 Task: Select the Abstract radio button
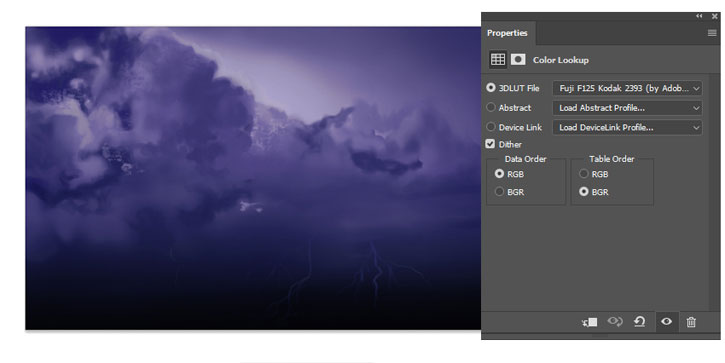pyautogui.click(x=491, y=107)
